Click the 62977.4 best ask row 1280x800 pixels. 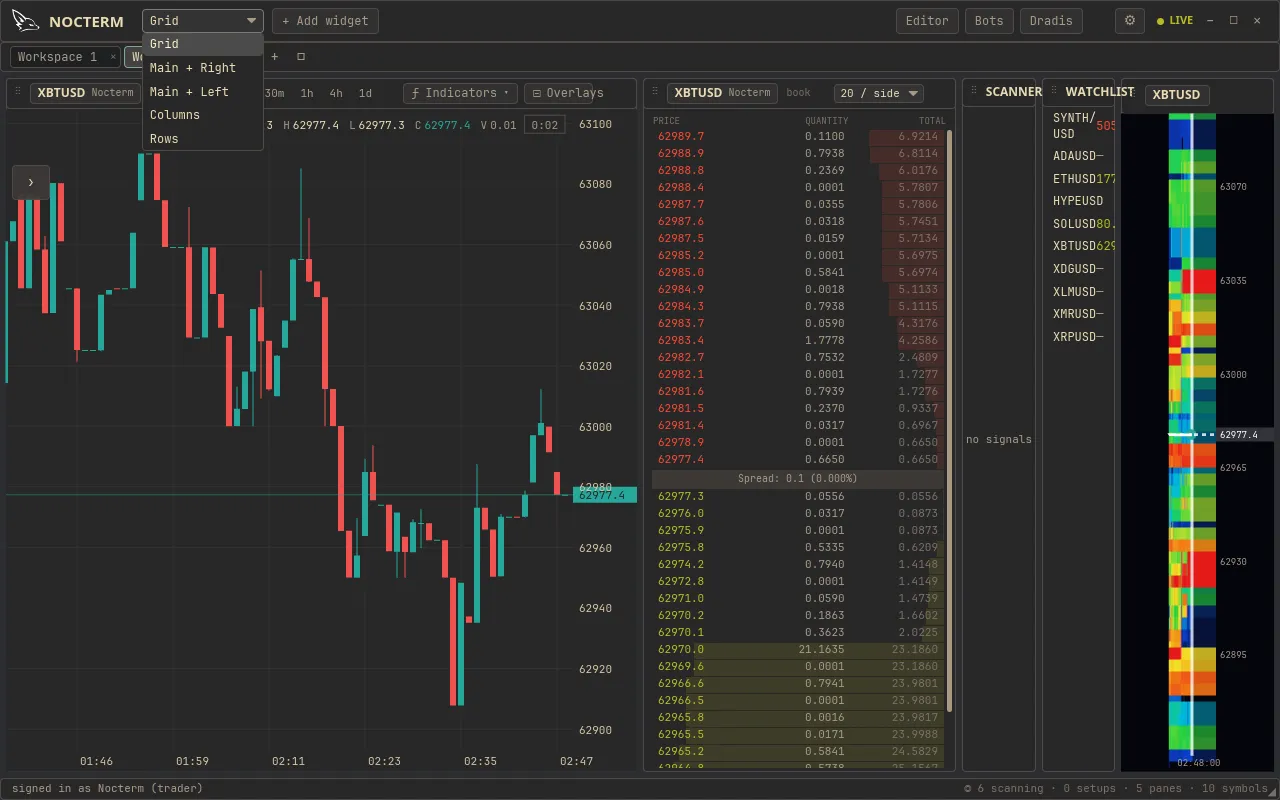click(x=798, y=459)
